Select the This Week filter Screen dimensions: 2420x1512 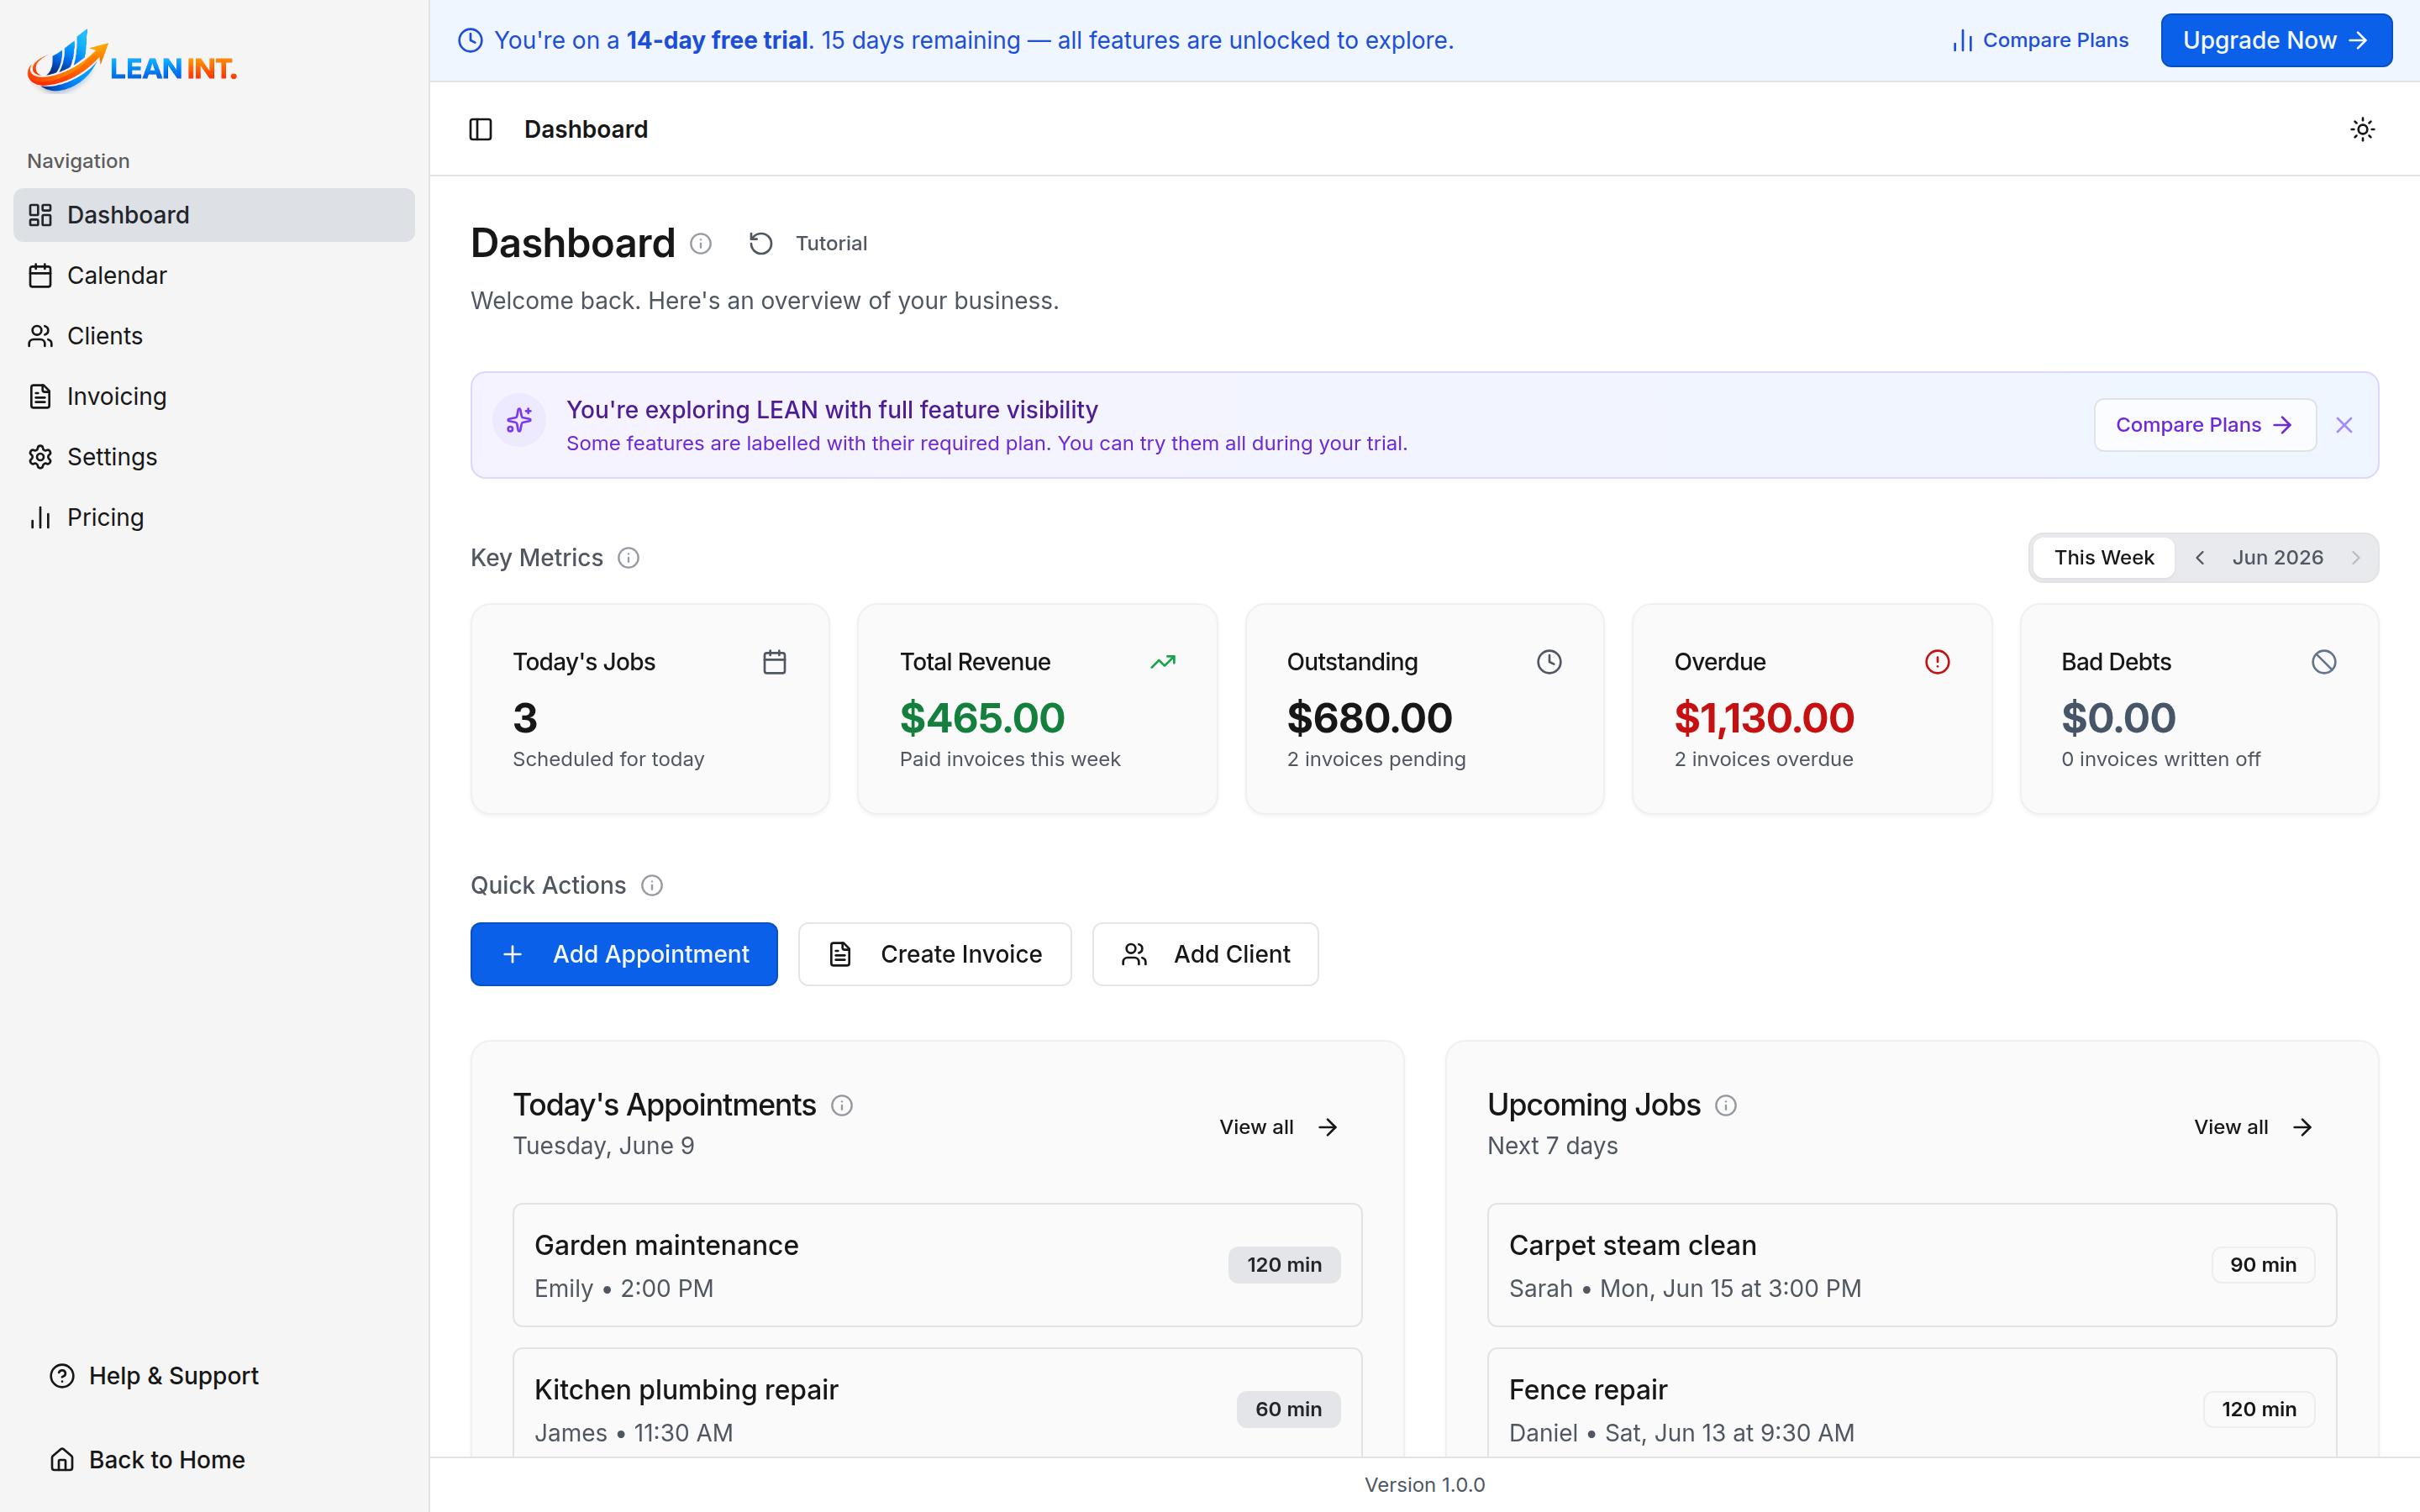click(x=2104, y=558)
